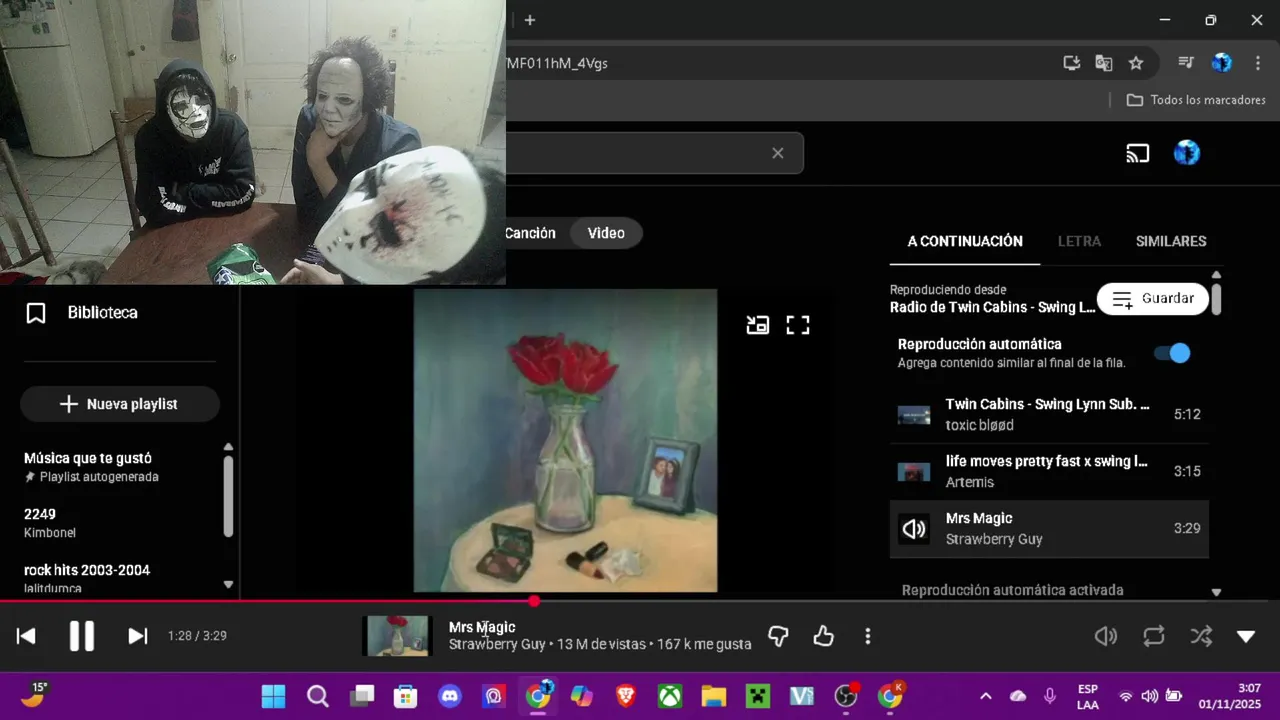
Task: Open File Explorer from taskbar
Action: [713, 696]
